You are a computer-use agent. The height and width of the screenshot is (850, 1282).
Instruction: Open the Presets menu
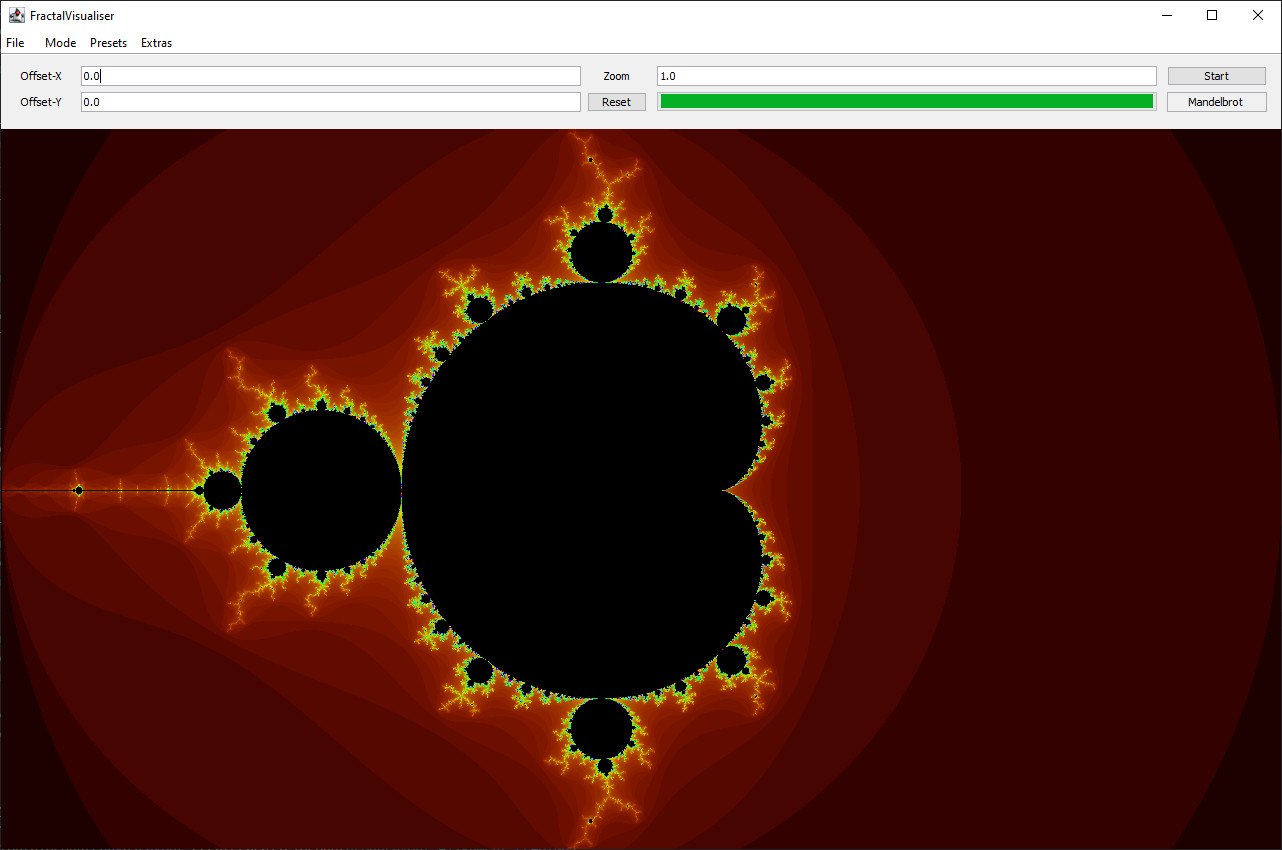(108, 43)
